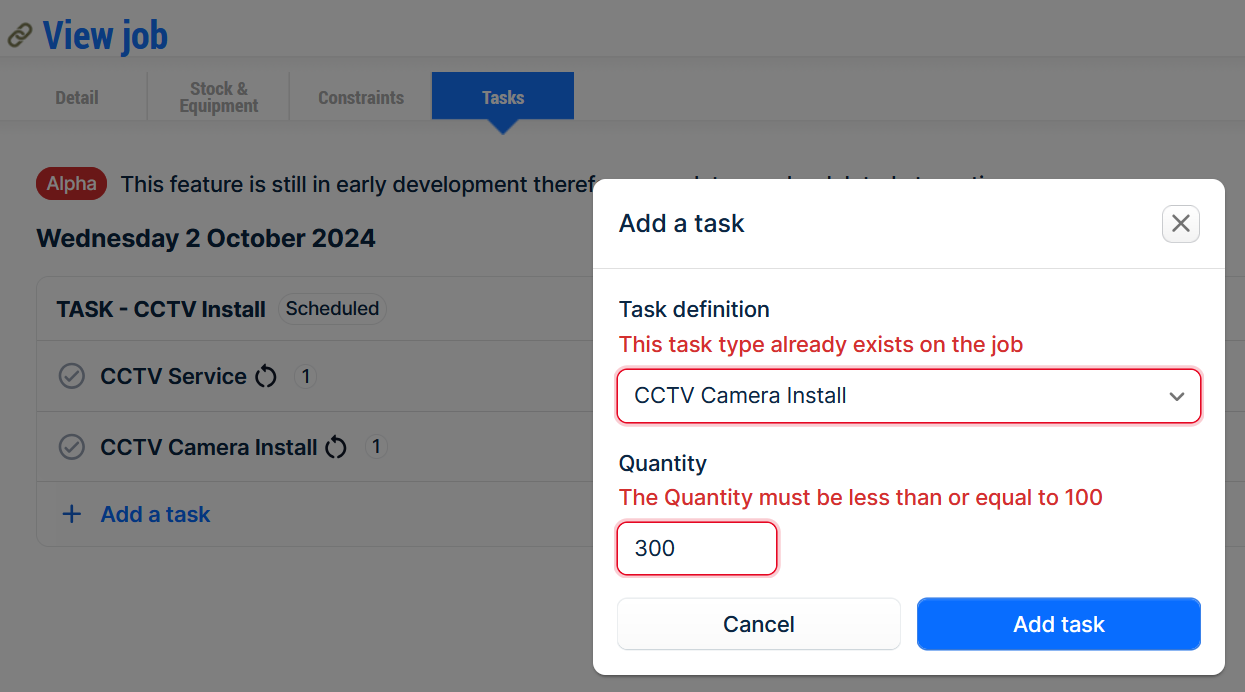Click the link chain icon beside View job
The image size is (1245, 692).
pos(20,36)
